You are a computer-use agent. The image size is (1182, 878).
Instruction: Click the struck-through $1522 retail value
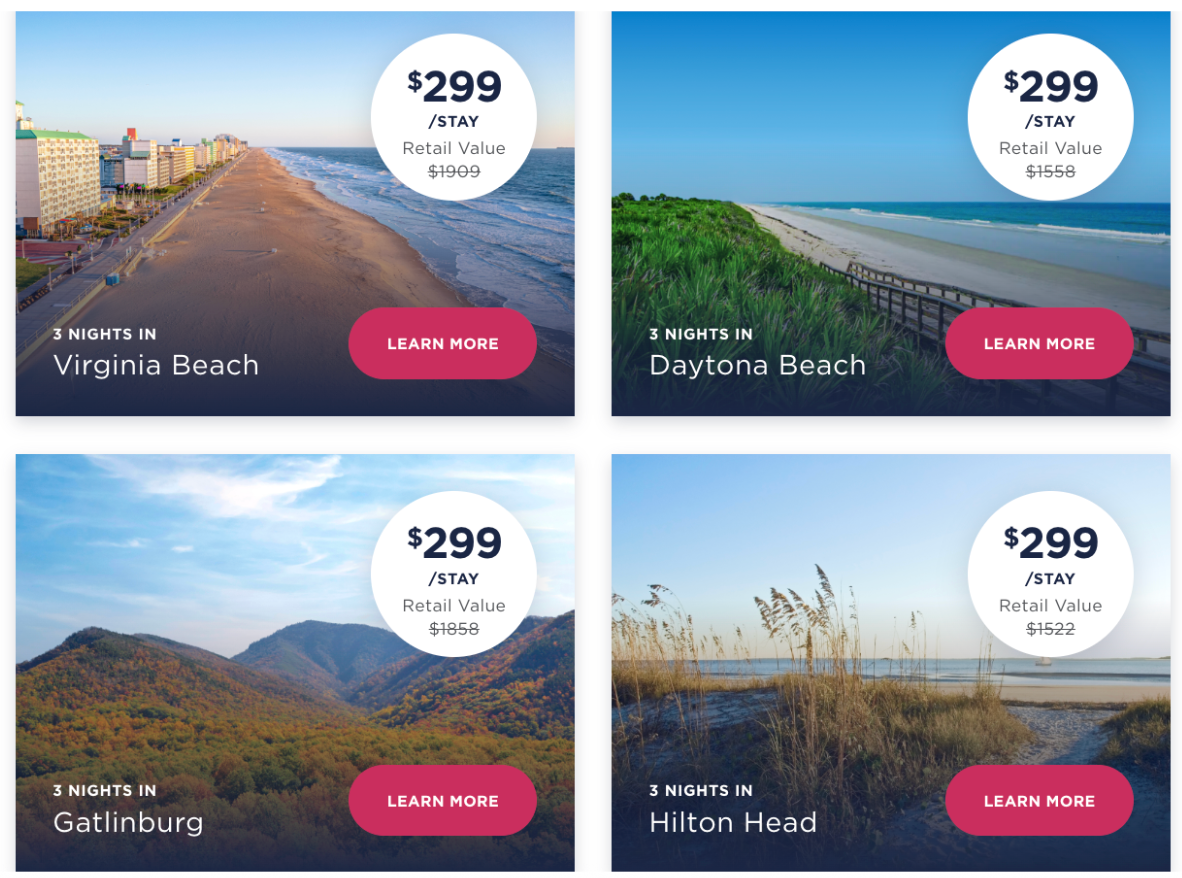pos(1050,629)
